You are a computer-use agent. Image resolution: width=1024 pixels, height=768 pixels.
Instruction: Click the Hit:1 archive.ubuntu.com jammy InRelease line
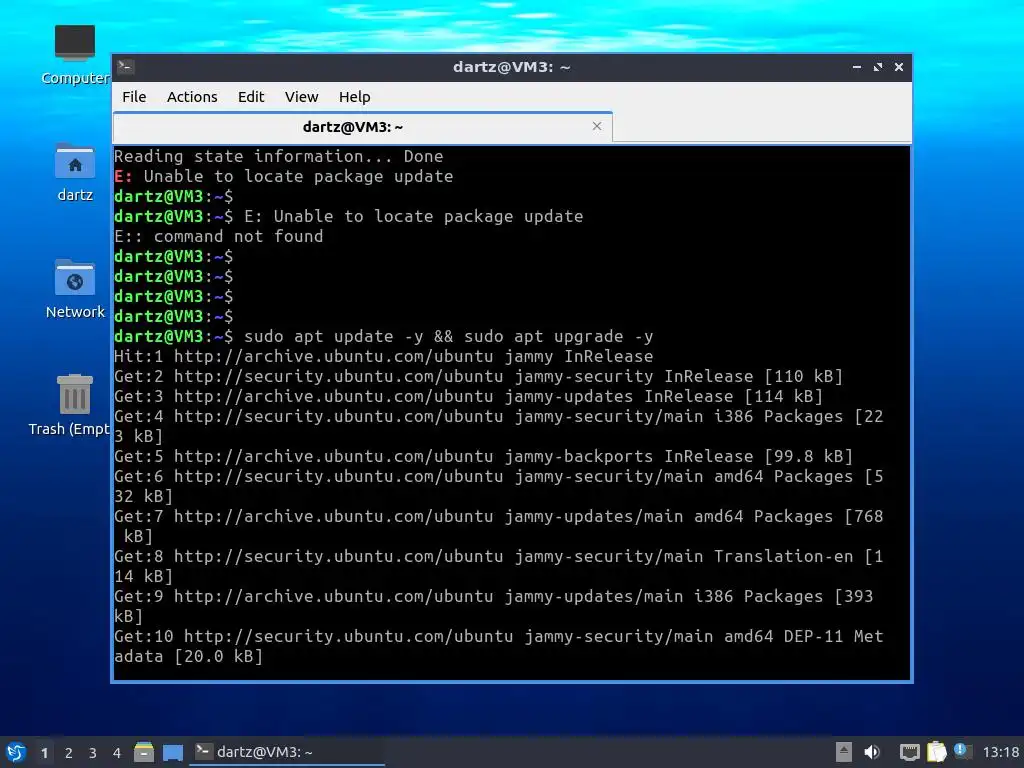tap(383, 357)
